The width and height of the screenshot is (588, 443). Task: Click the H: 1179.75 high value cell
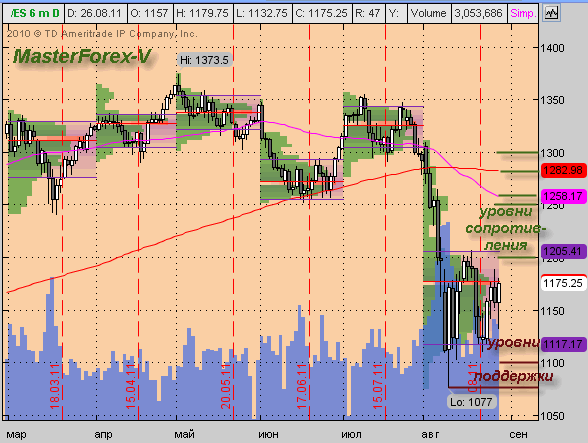click(202, 14)
